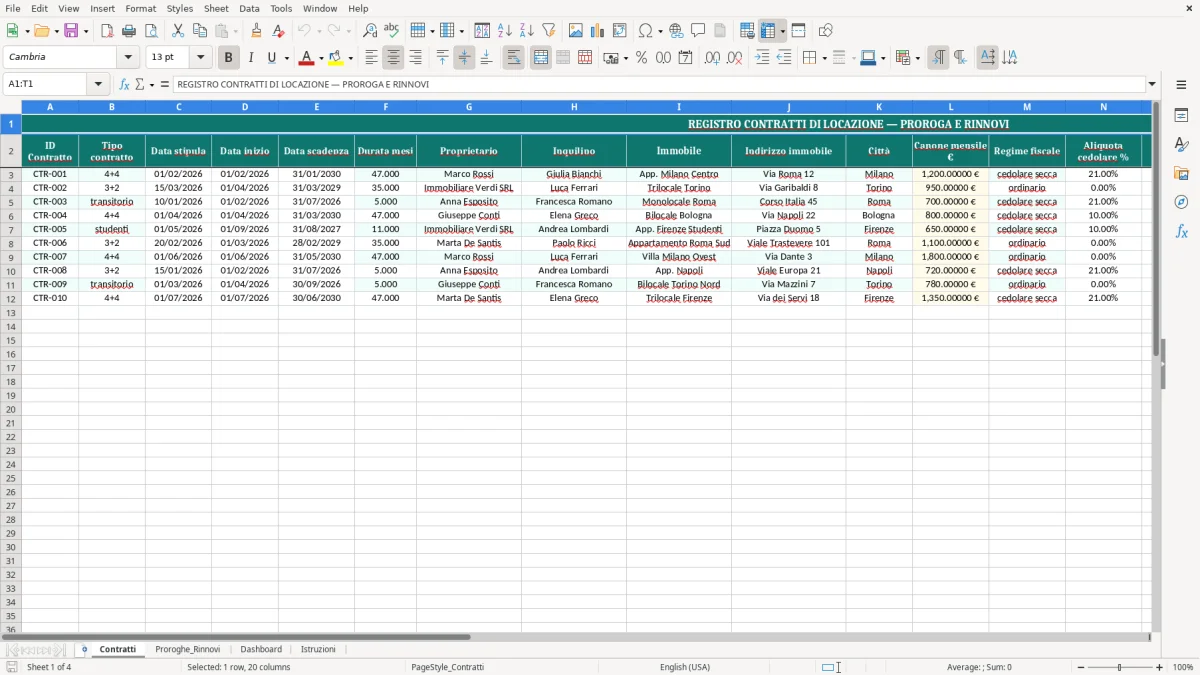Click the zoom in plus button
1200x675 pixels.
pyautogui.click(x=1160, y=667)
